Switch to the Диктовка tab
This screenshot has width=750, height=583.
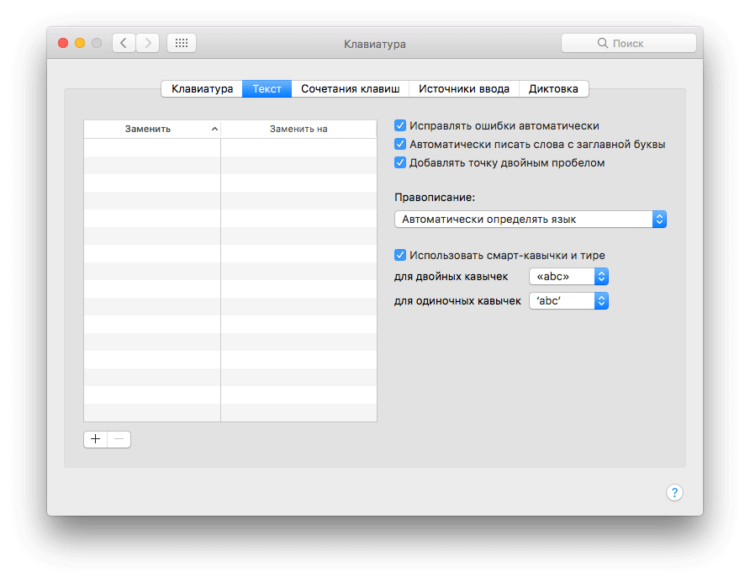click(x=553, y=88)
